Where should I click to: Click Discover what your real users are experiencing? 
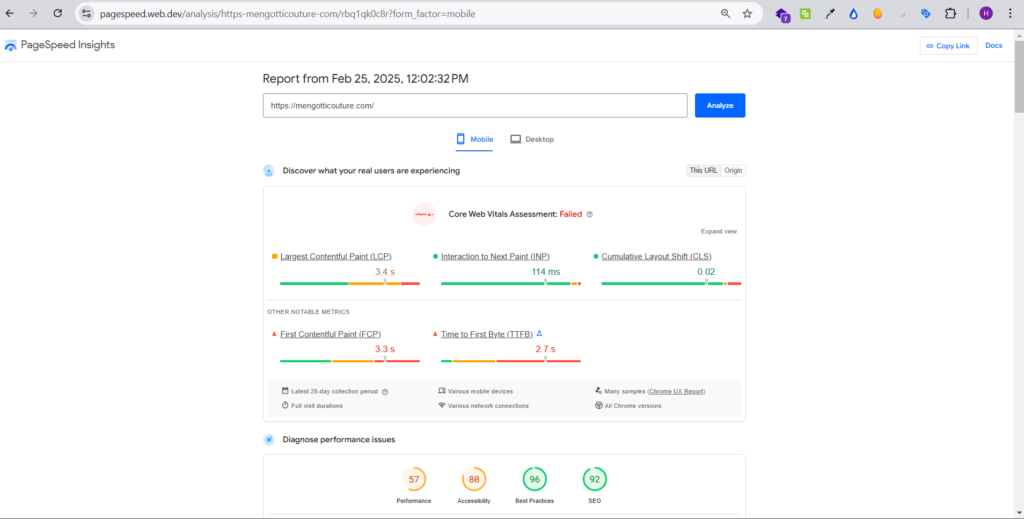tap(371, 170)
